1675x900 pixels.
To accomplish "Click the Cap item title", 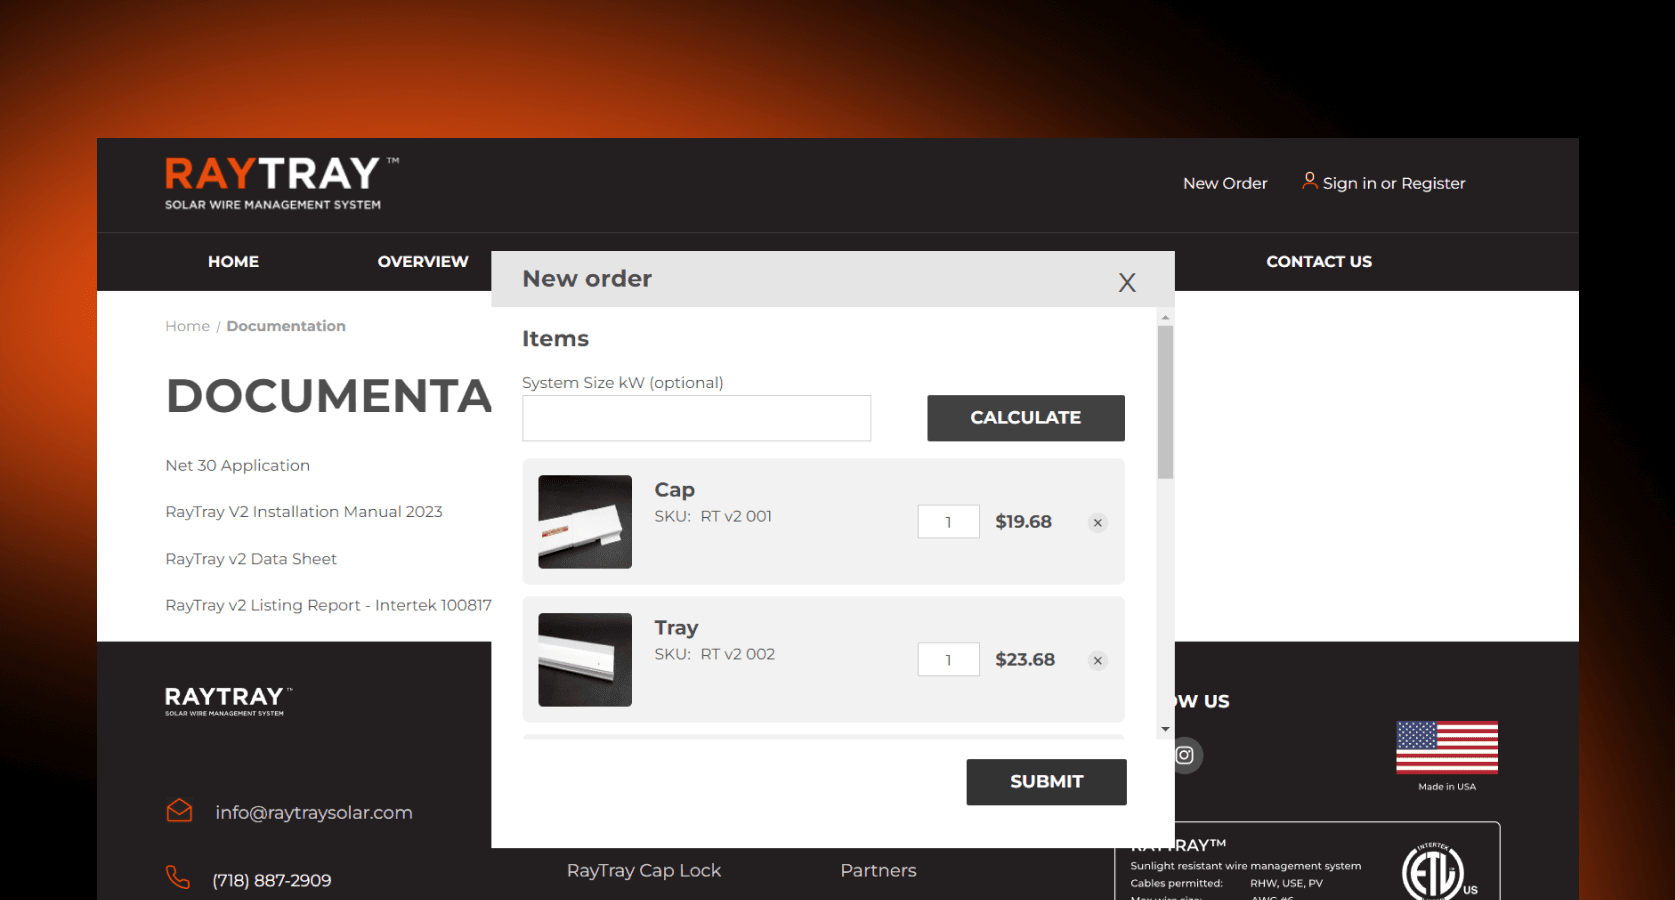I will tap(675, 490).
